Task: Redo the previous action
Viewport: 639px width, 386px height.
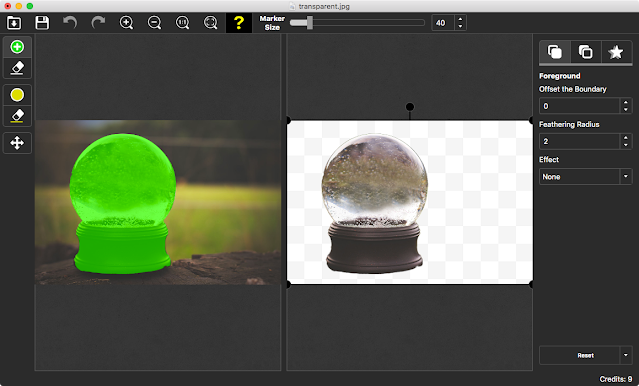Action: [98, 22]
